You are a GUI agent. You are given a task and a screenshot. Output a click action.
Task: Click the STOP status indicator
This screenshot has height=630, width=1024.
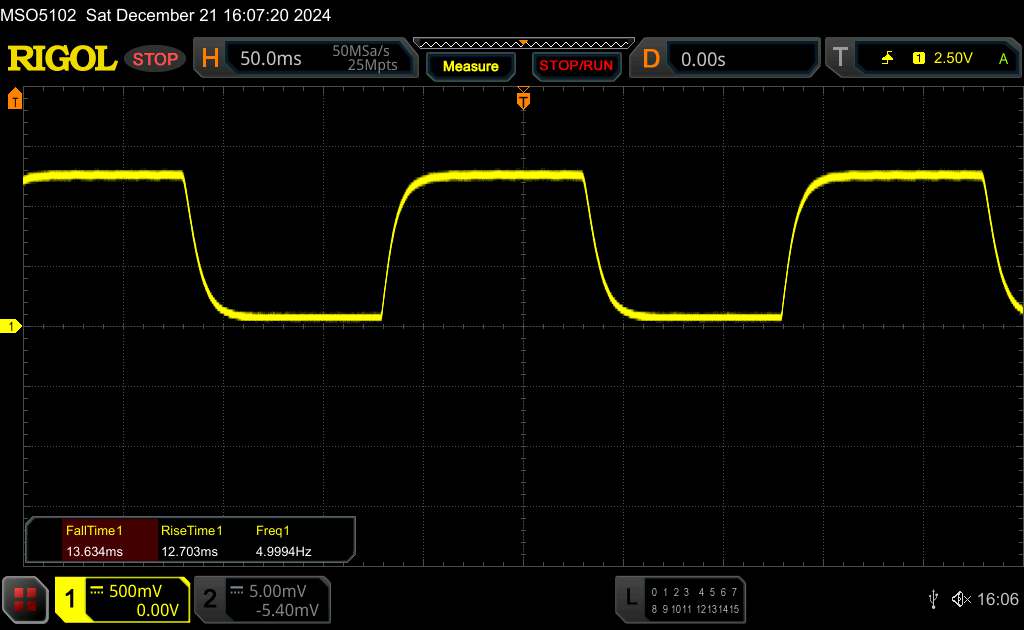tap(155, 59)
